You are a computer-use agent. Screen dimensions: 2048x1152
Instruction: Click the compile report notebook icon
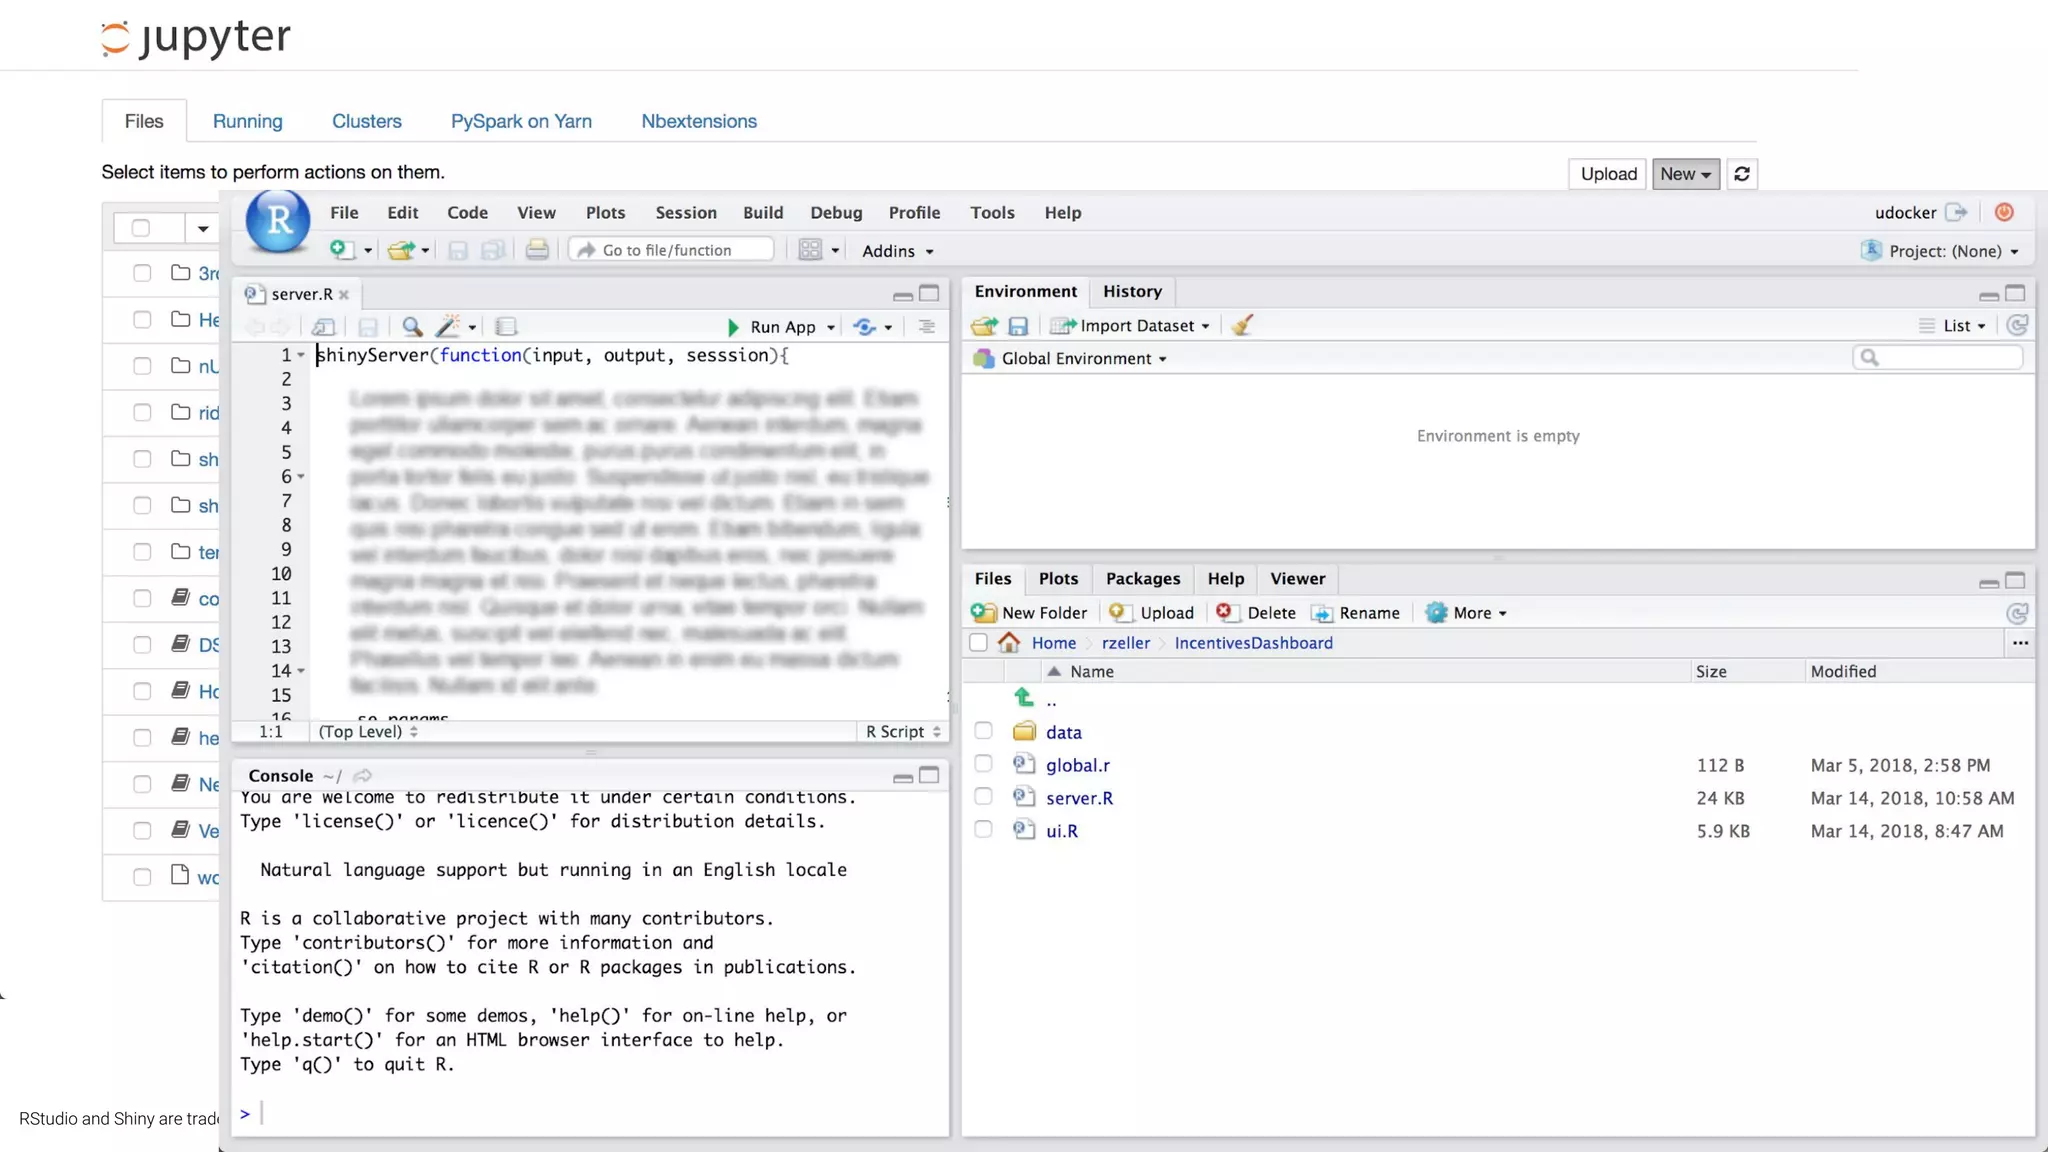click(507, 327)
